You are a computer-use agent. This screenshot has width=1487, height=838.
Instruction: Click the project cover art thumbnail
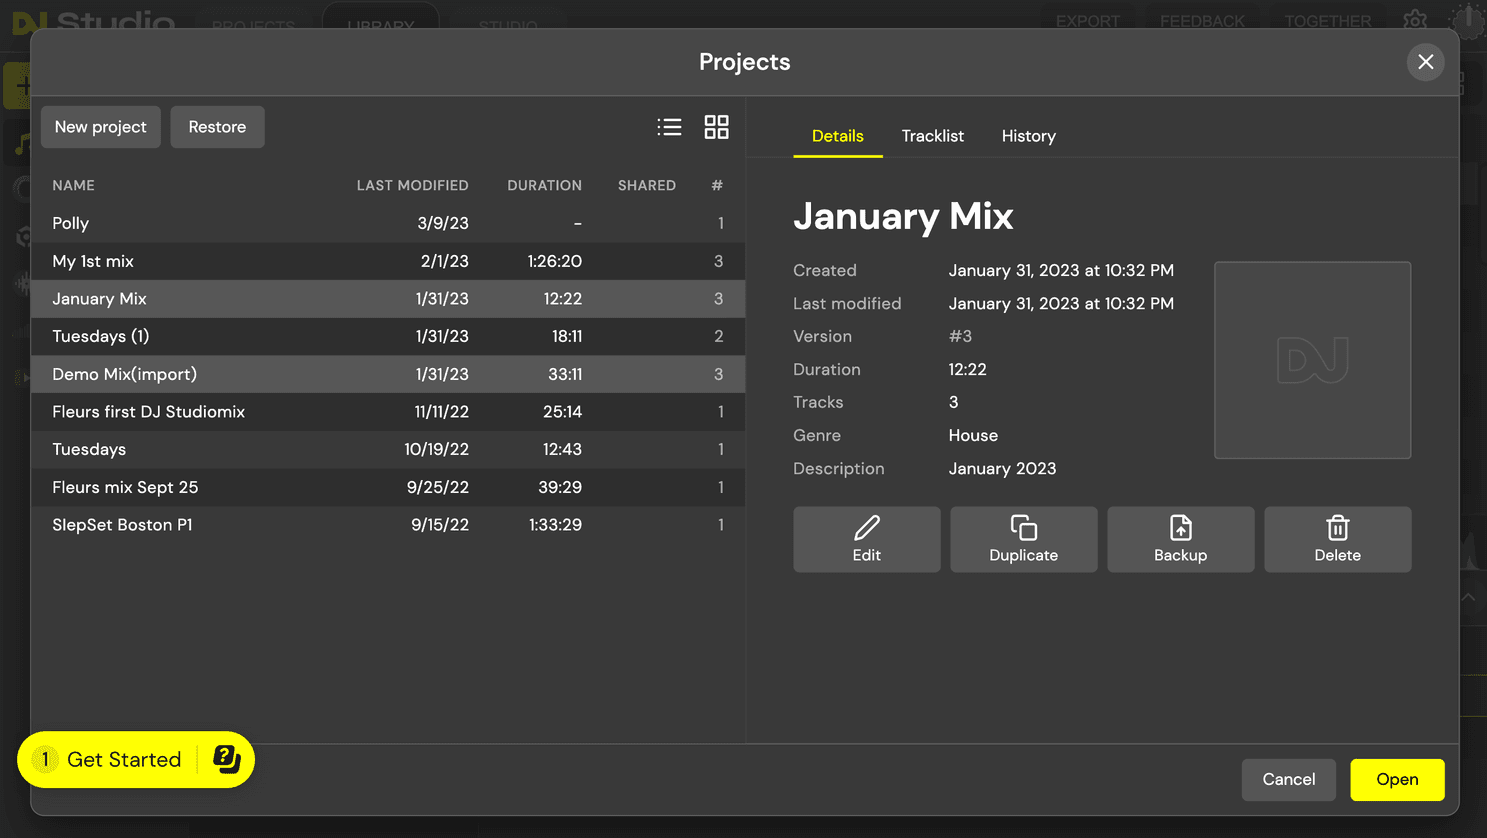[x=1312, y=360]
